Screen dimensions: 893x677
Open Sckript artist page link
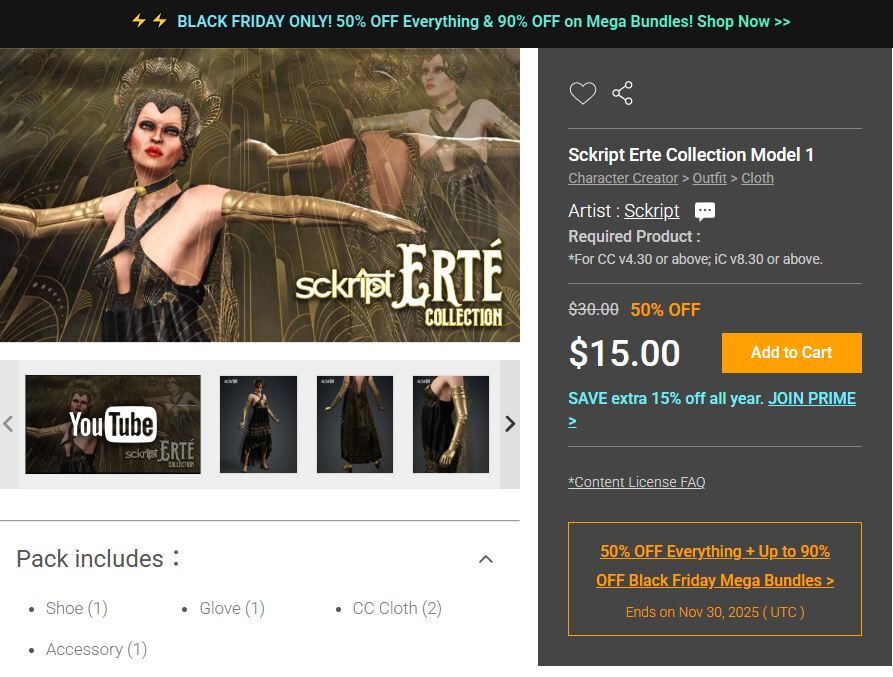652,211
